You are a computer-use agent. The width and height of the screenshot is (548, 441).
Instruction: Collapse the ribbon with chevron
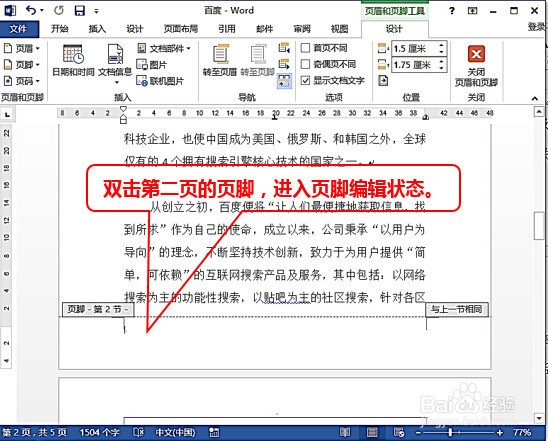pyautogui.click(x=535, y=99)
